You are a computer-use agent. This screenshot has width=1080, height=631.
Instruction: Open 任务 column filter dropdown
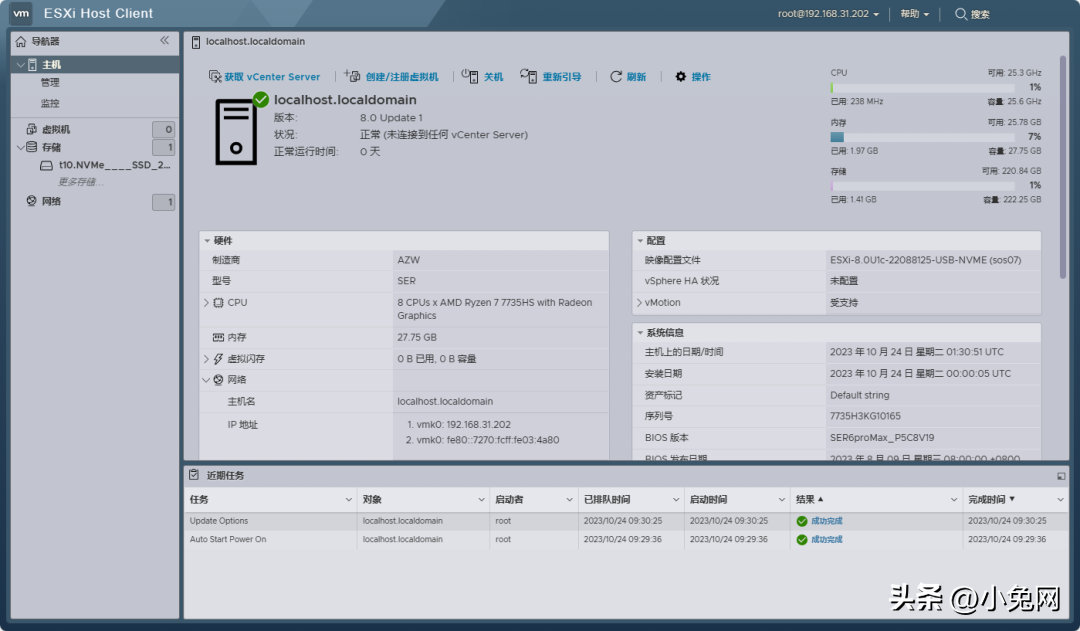tap(349, 499)
